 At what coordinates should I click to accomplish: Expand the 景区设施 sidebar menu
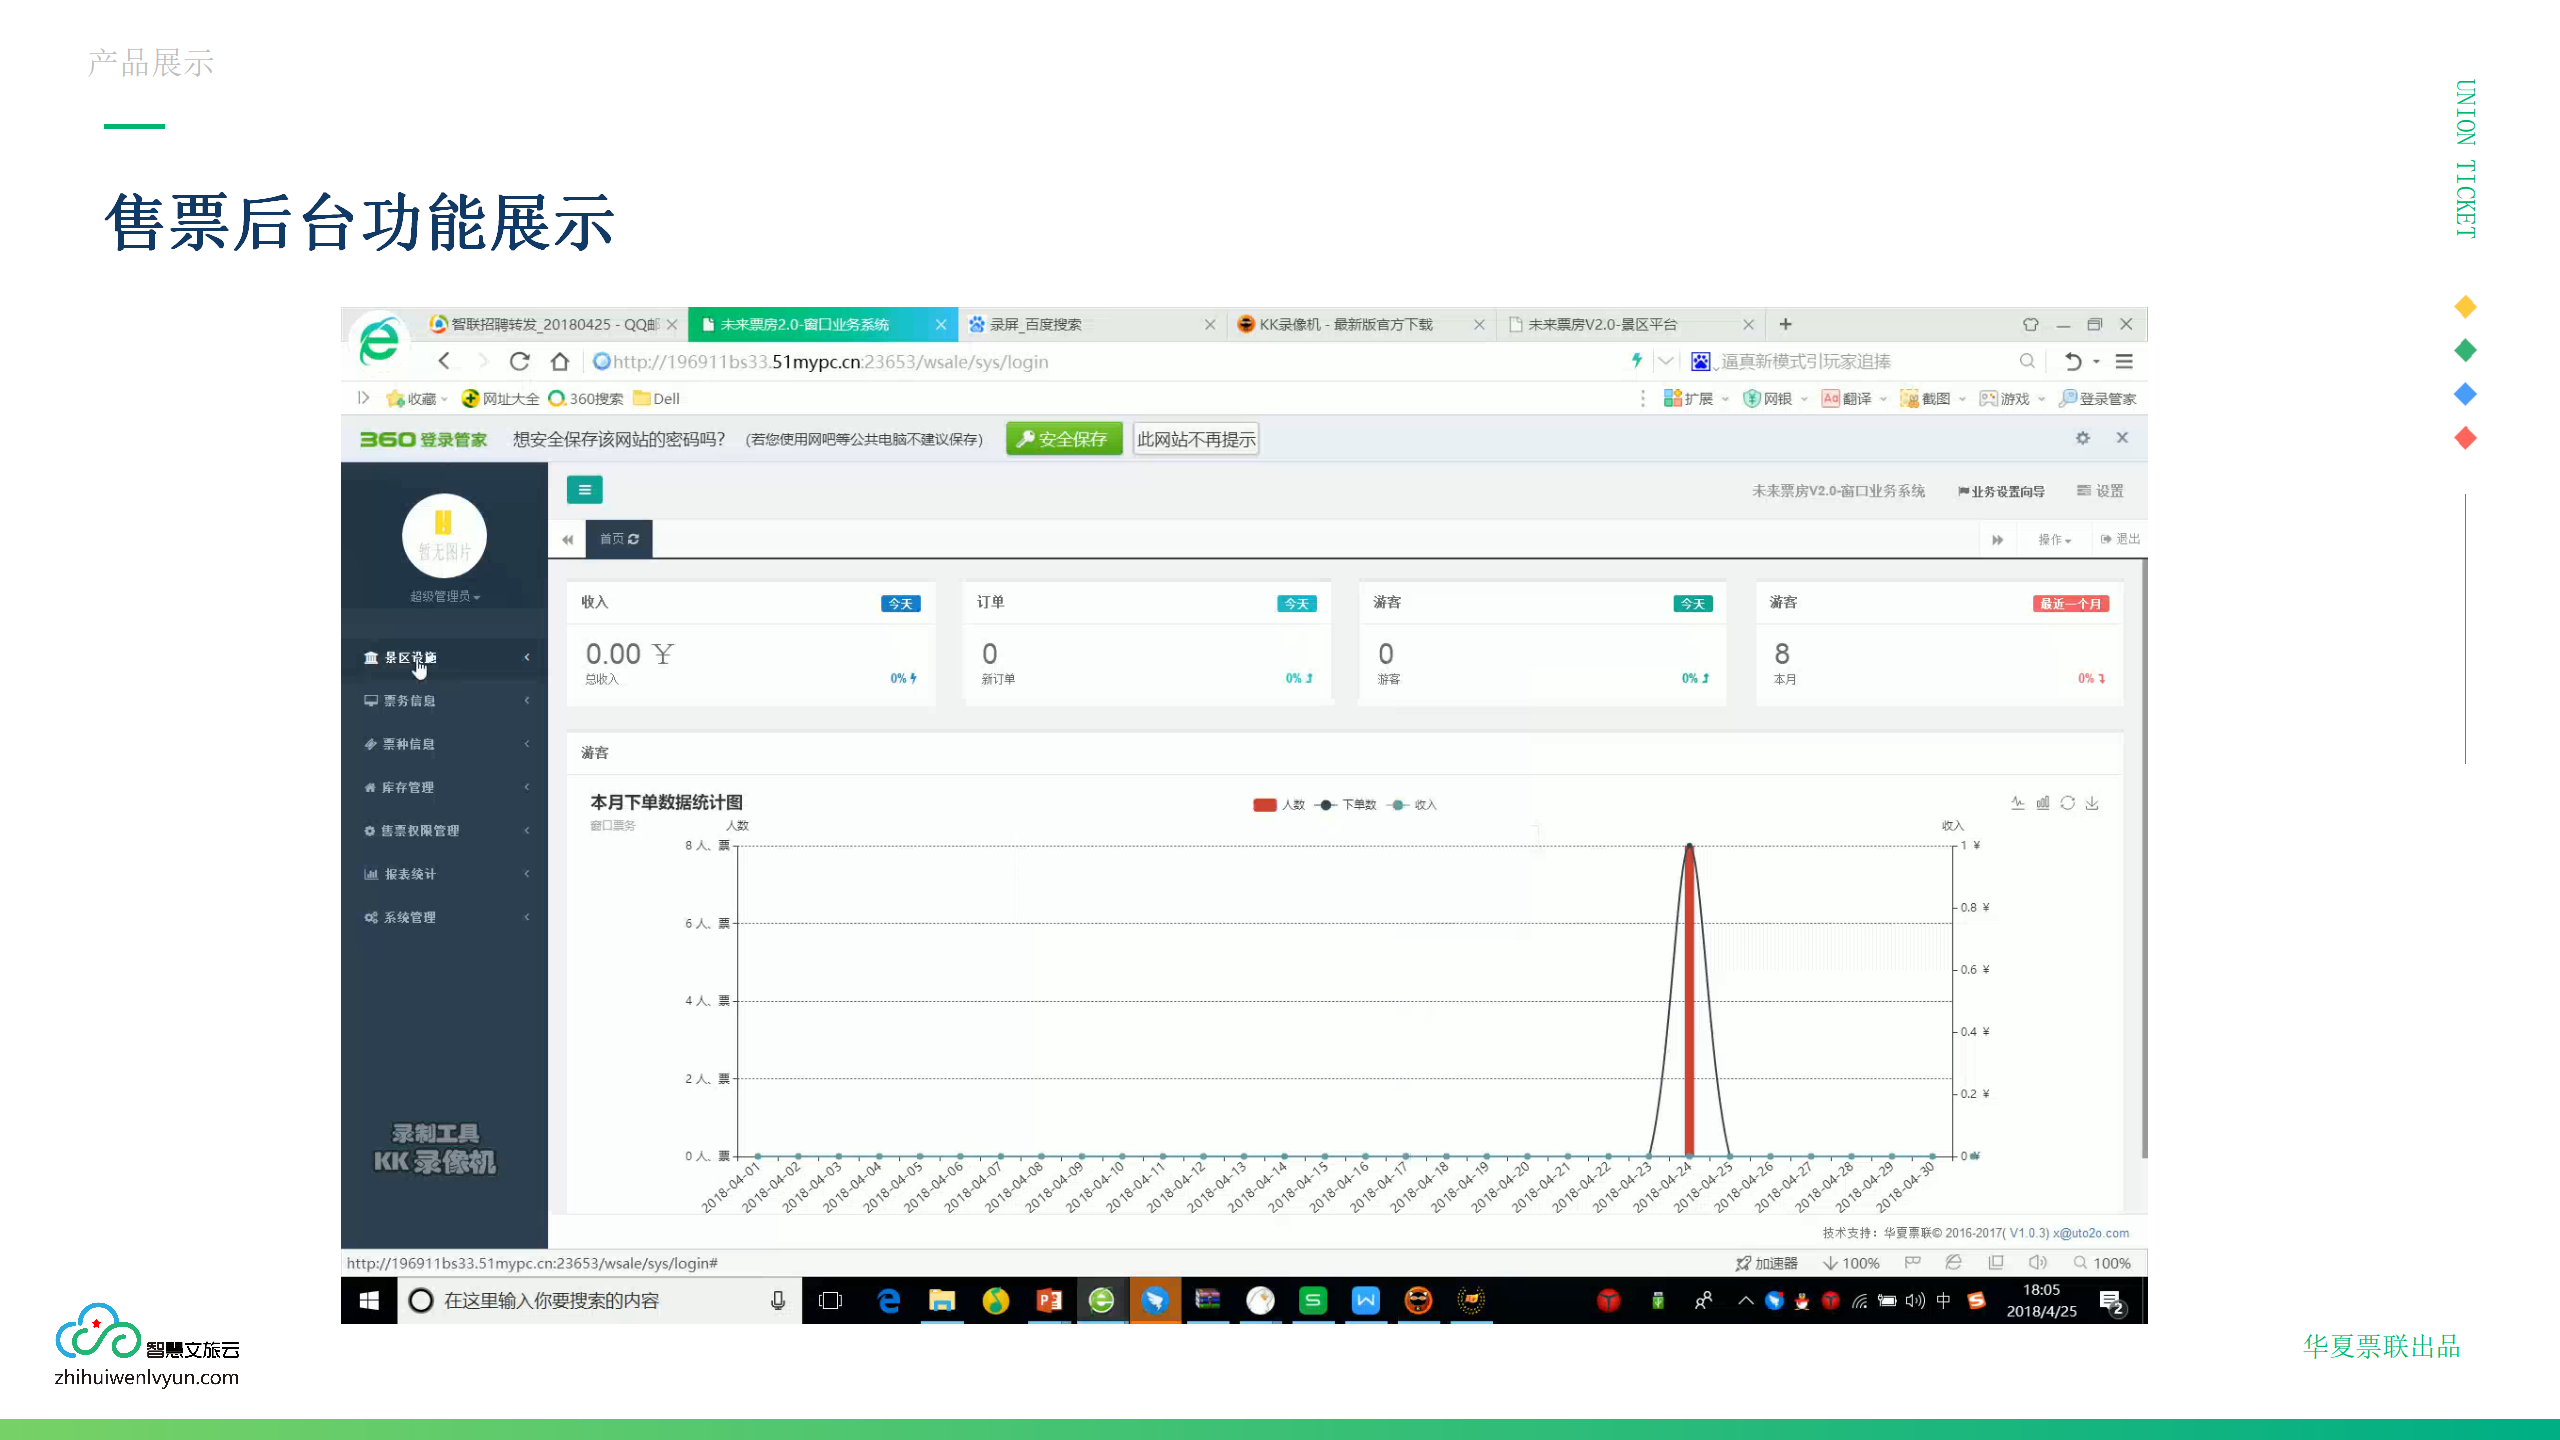point(445,657)
